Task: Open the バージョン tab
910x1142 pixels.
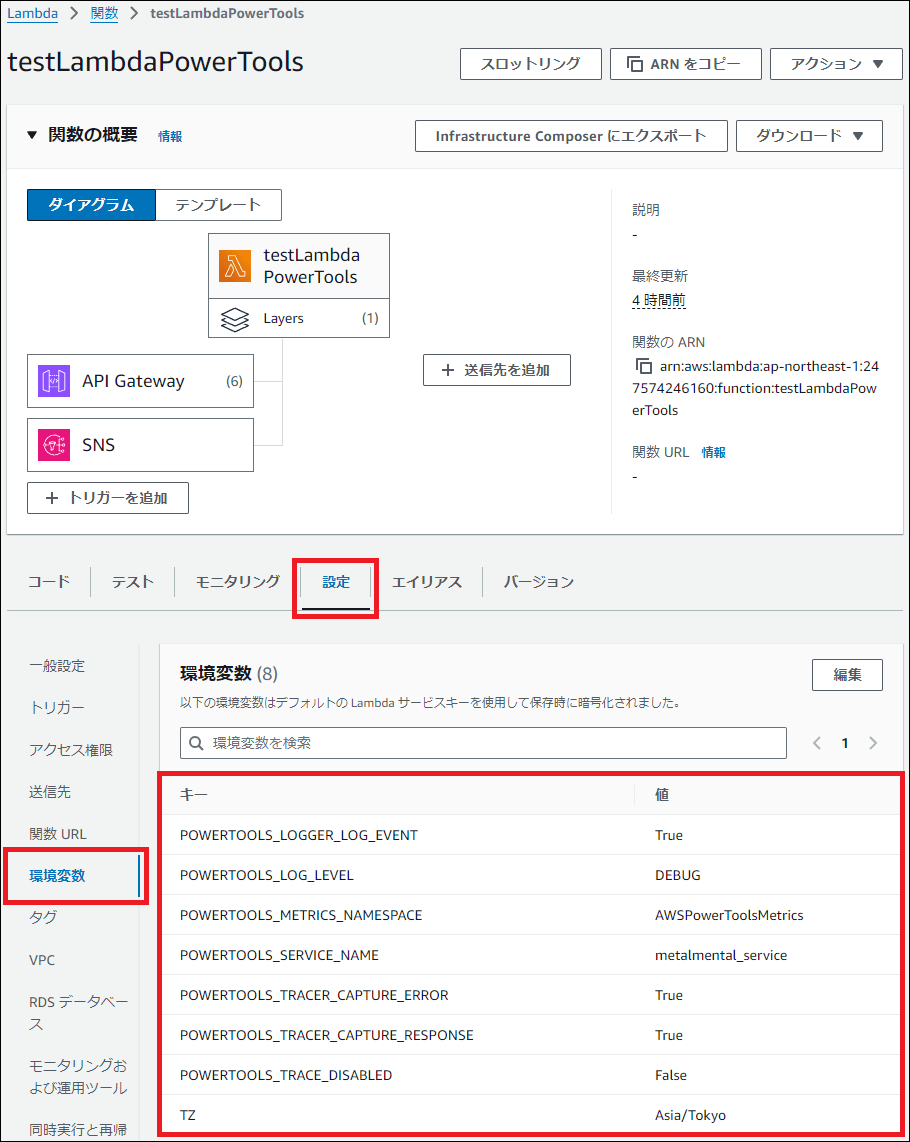Action: pyautogui.click(x=538, y=582)
